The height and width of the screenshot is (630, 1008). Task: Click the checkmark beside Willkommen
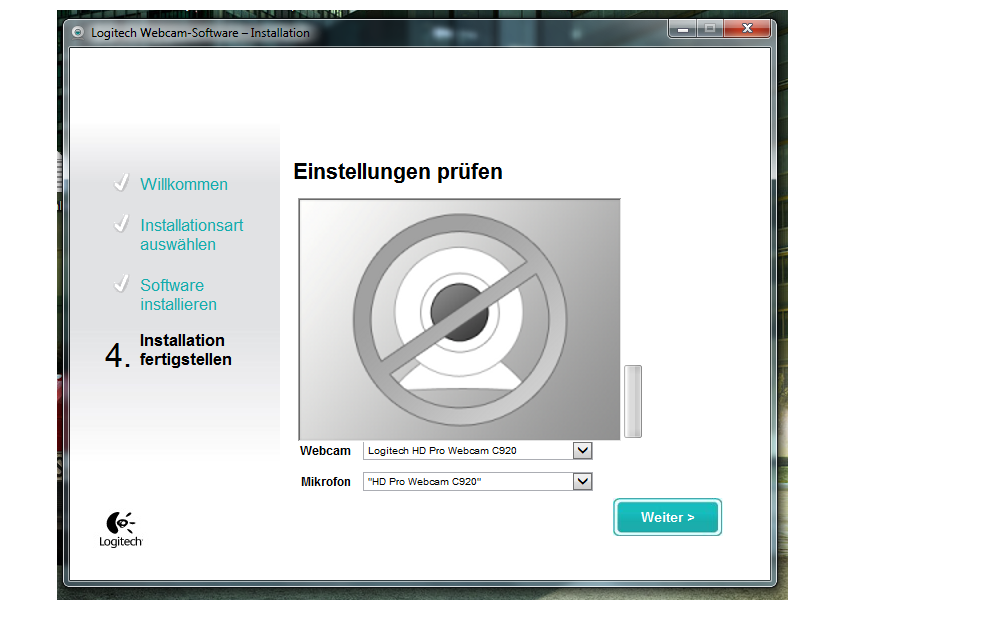[x=121, y=183]
